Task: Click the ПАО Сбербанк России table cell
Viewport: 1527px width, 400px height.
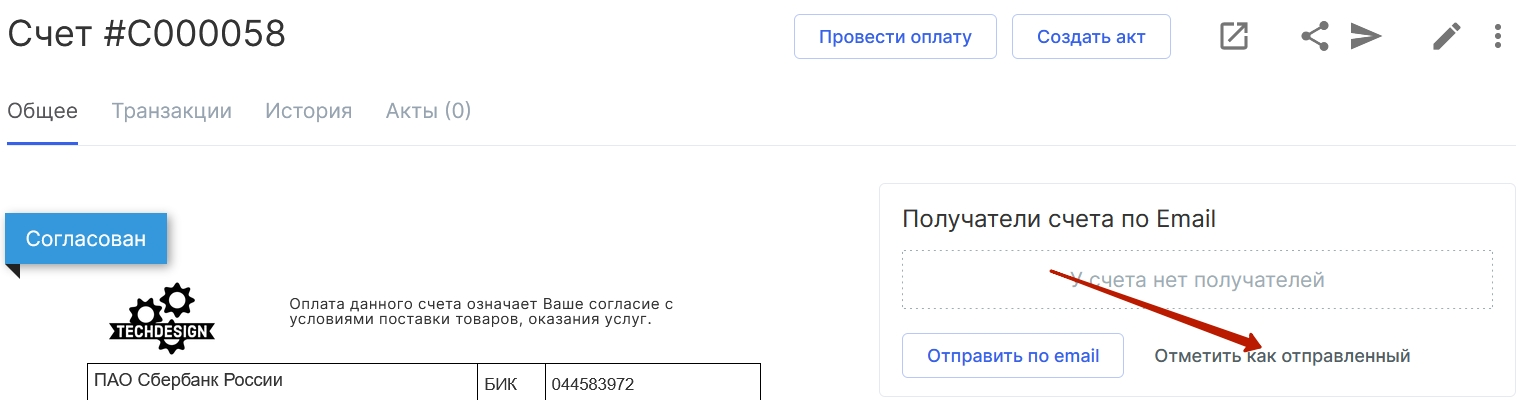Action: click(x=281, y=382)
